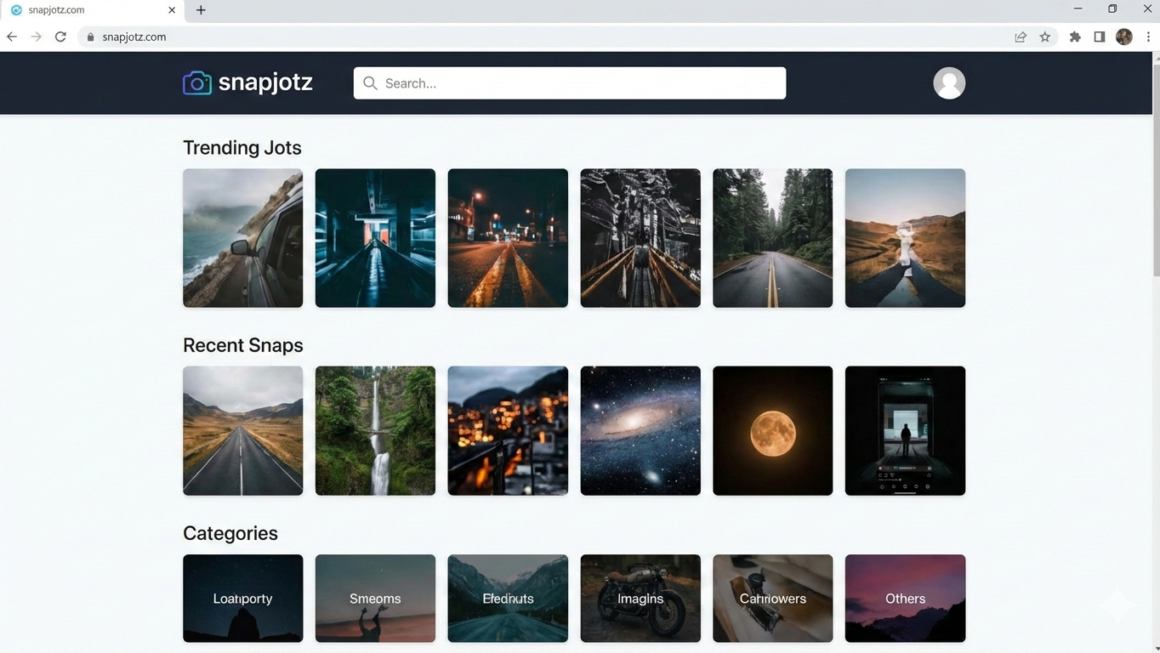
Task: Click the Chrome profile picture icon
Action: (x=1123, y=36)
